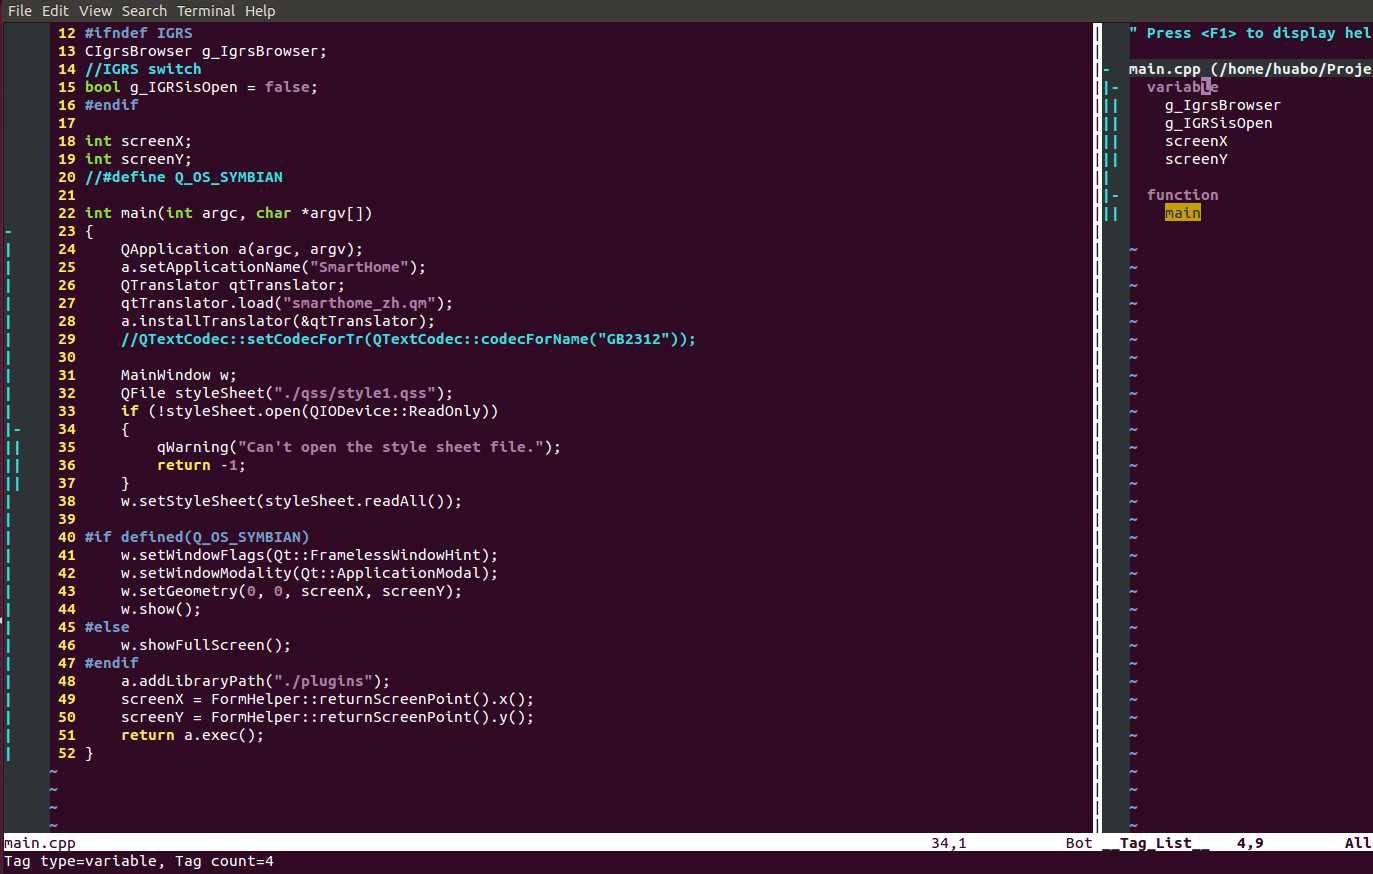Click the '#endif' on line 16
This screenshot has width=1373, height=874.
[112, 105]
